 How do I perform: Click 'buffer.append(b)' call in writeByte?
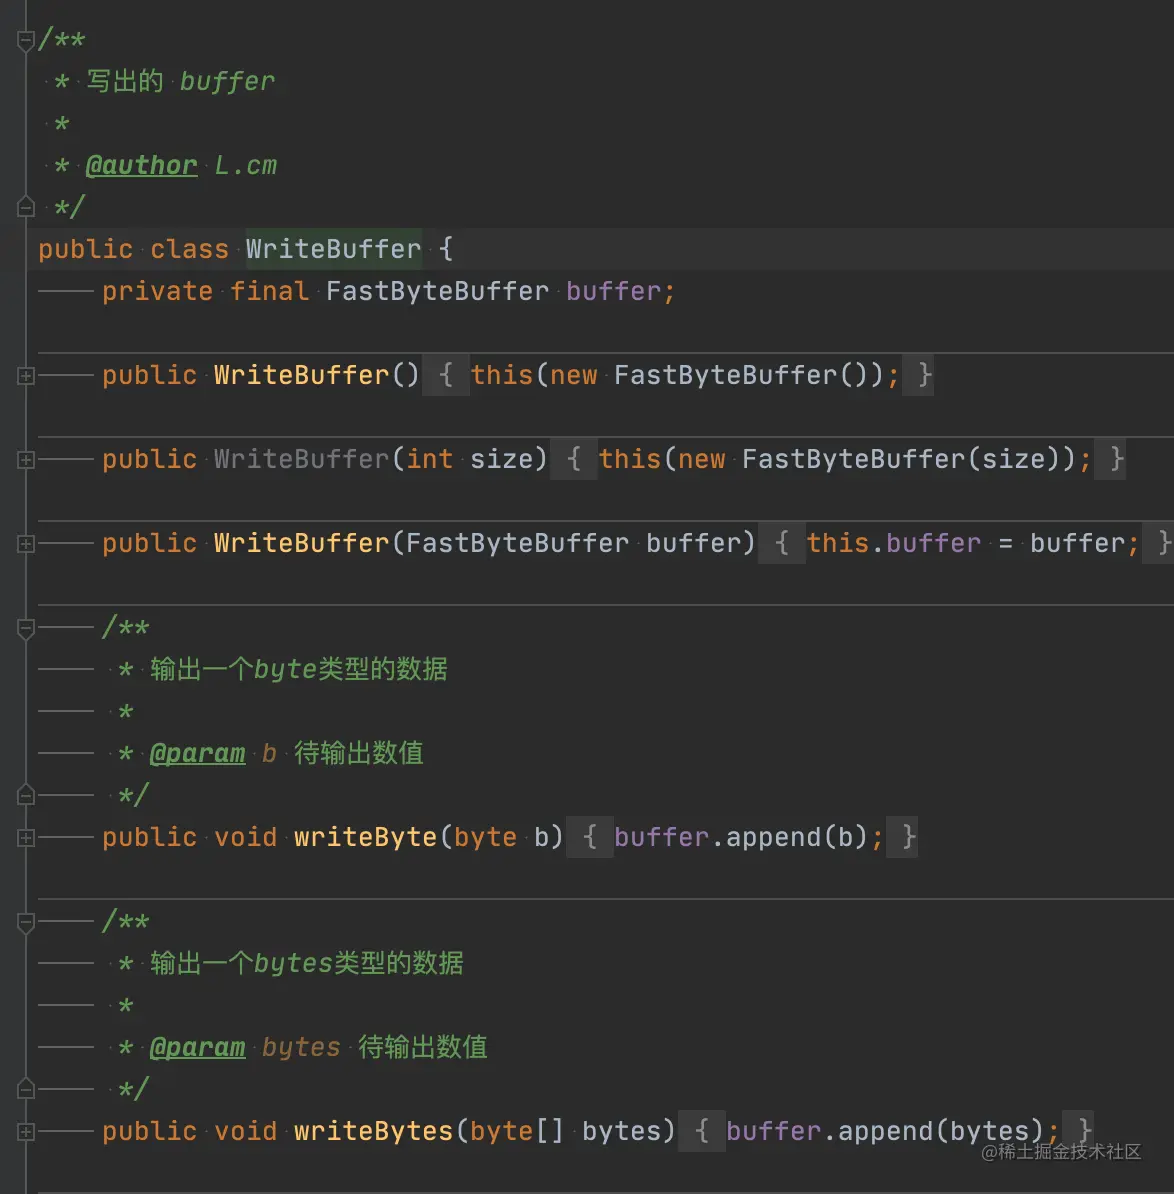(741, 837)
